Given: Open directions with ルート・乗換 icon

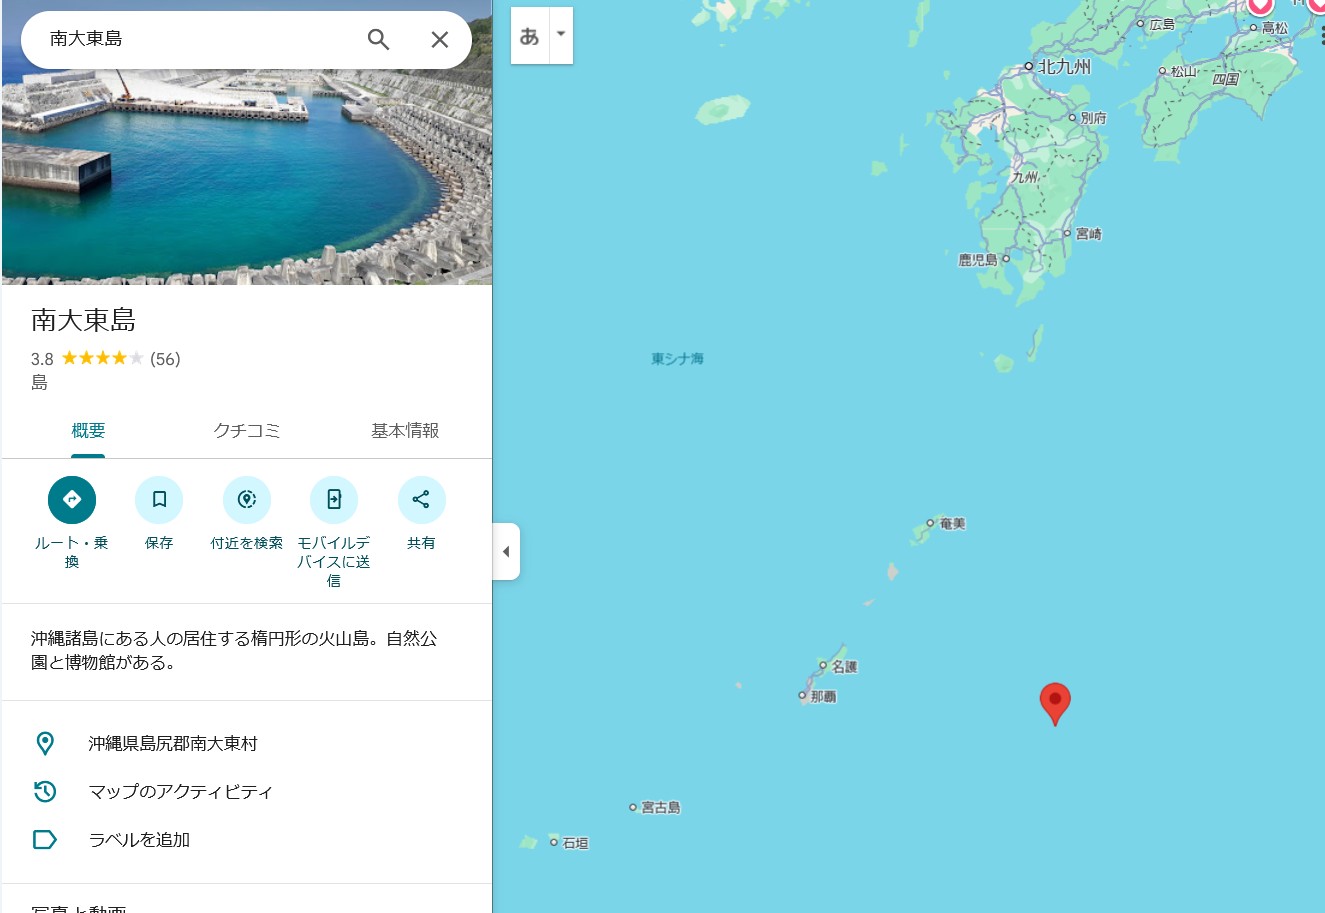Looking at the screenshot, I should point(72,500).
